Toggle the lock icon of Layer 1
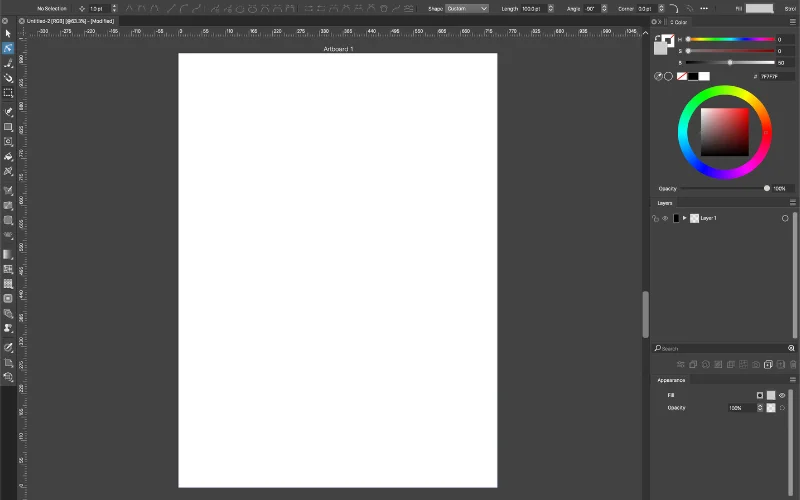Viewport: 800px width, 500px height. pyautogui.click(x=656, y=218)
